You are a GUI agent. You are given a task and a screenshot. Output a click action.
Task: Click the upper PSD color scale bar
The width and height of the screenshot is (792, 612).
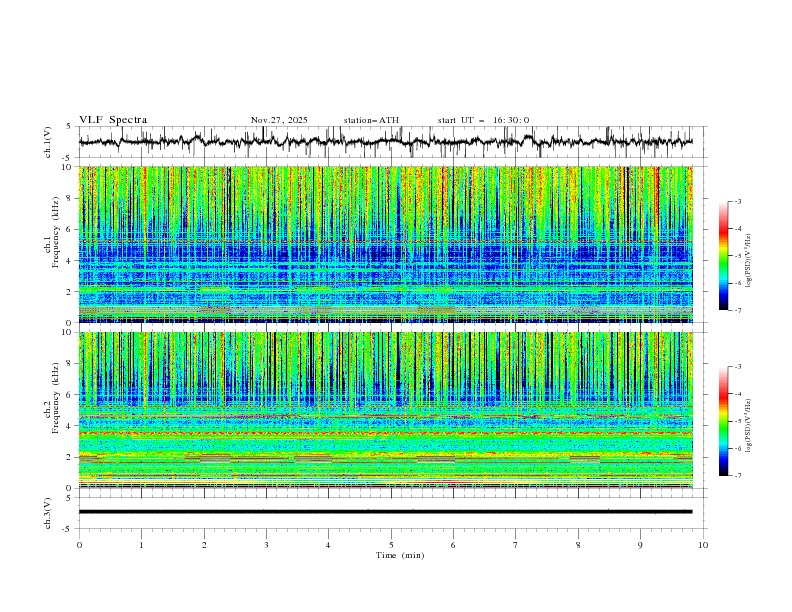click(724, 256)
